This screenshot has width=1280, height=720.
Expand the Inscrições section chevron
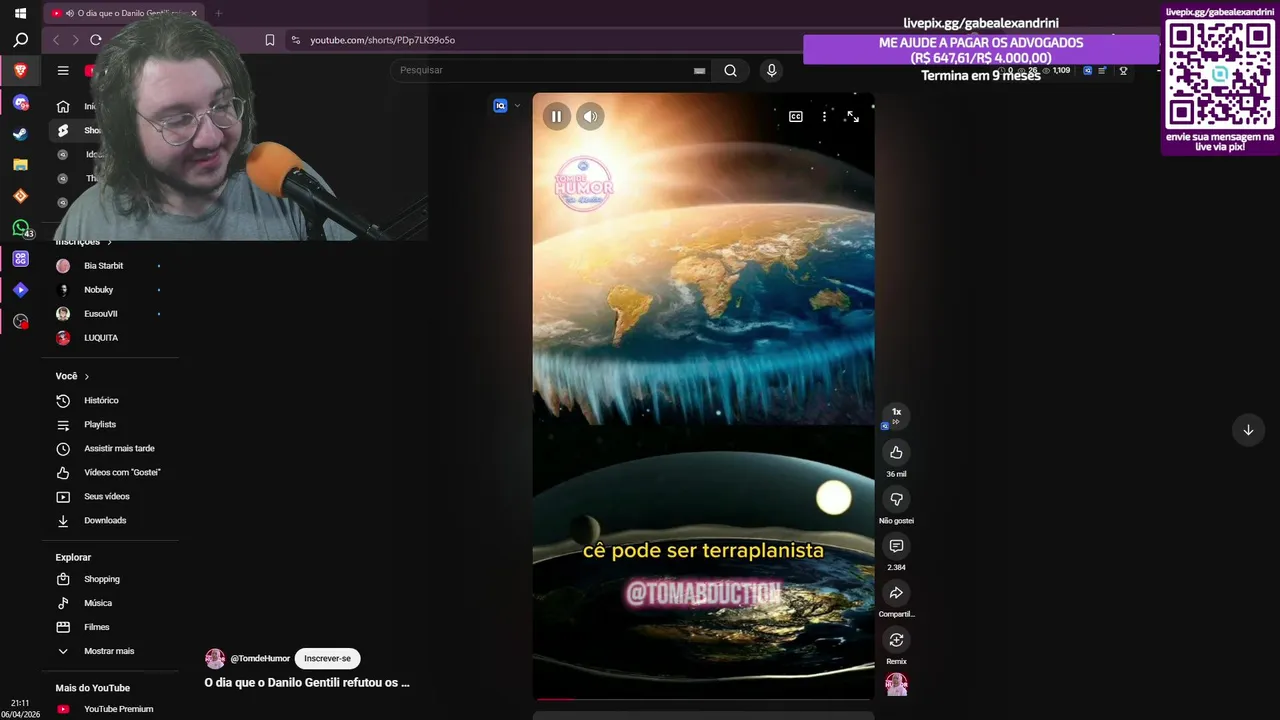(109, 242)
